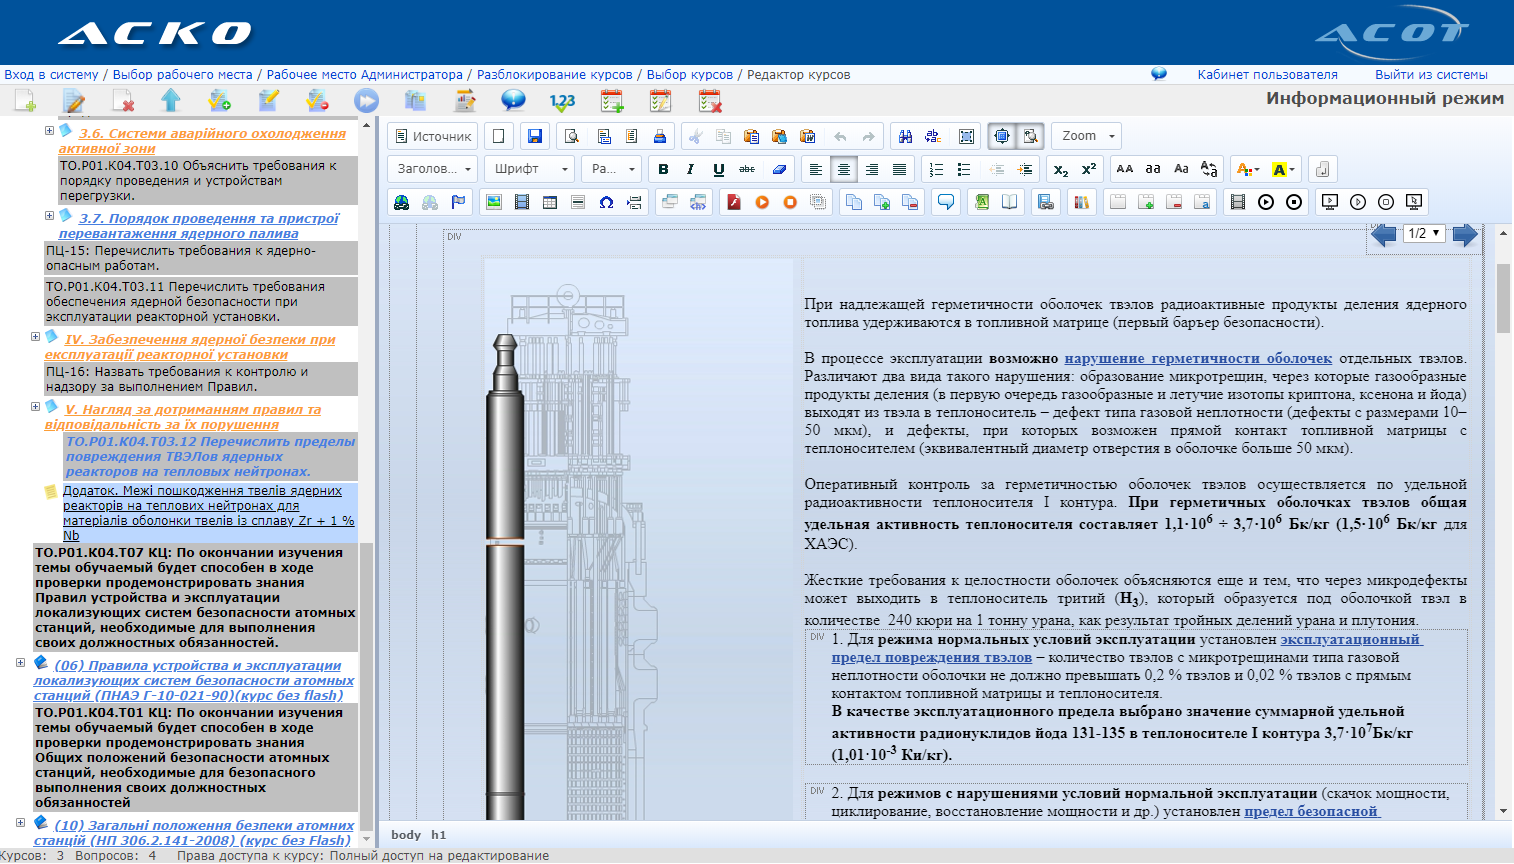Image resolution: width=1514 pixels, height=864 pixels.
Task: Insert special character Omega icon
Action: pos(606,202)
